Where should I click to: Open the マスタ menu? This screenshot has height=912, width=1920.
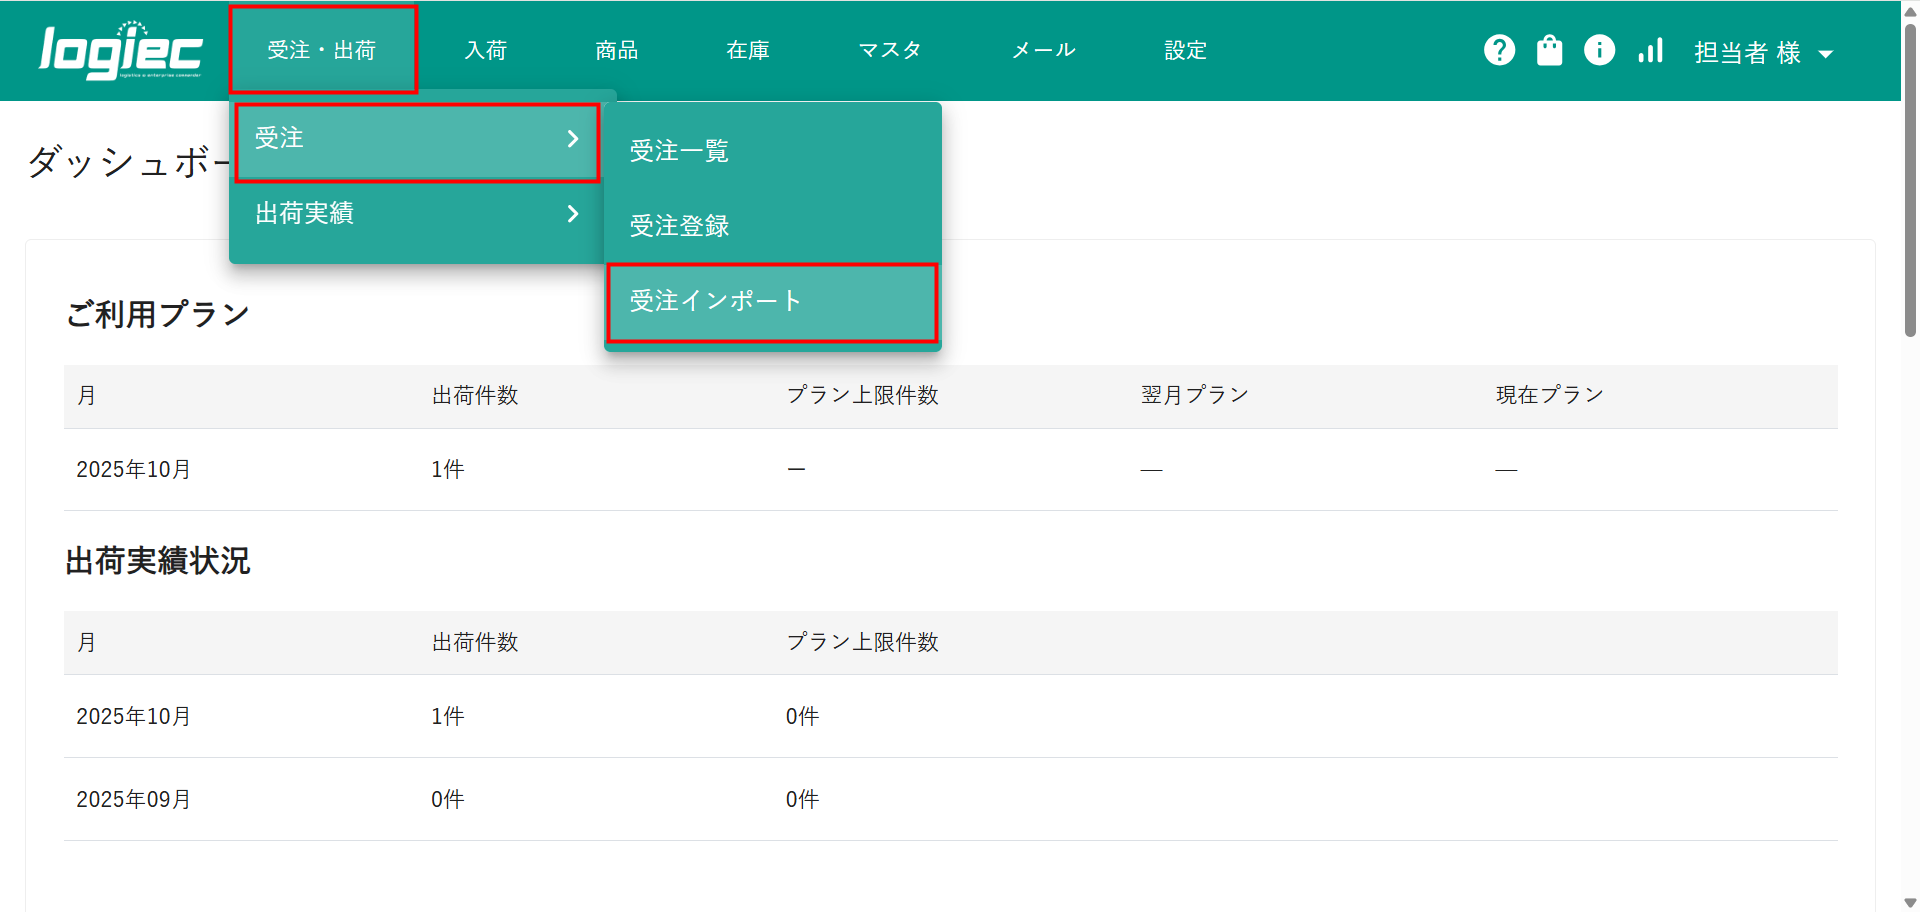pos(890,50)
